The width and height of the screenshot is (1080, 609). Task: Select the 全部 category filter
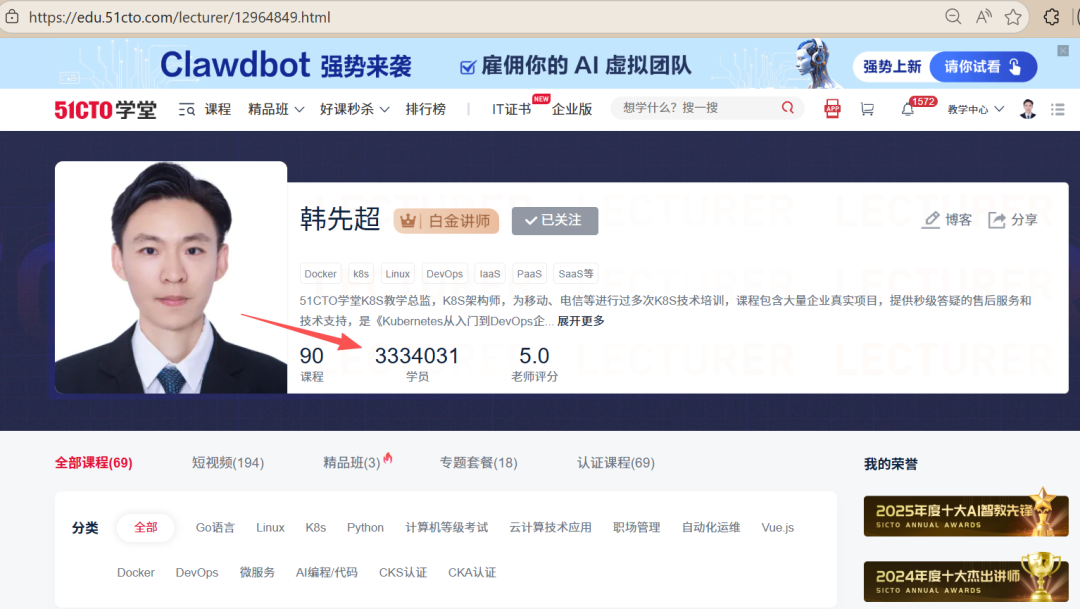tap(145, 528)
